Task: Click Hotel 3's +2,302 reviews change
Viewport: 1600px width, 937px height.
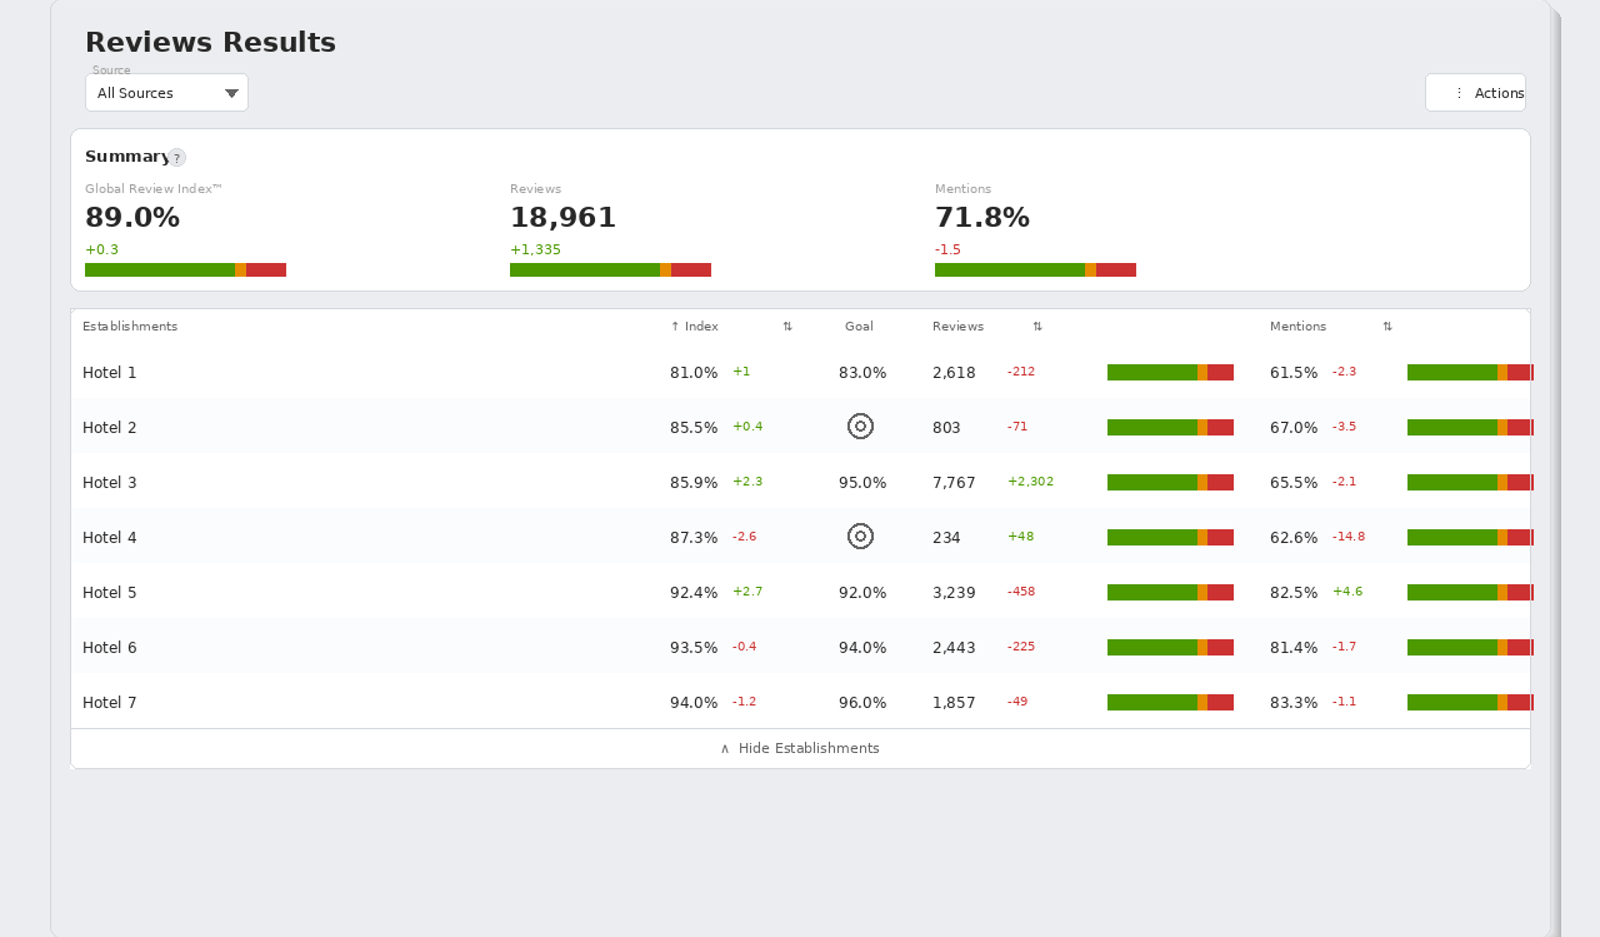Action: [x=1030, y=482]
